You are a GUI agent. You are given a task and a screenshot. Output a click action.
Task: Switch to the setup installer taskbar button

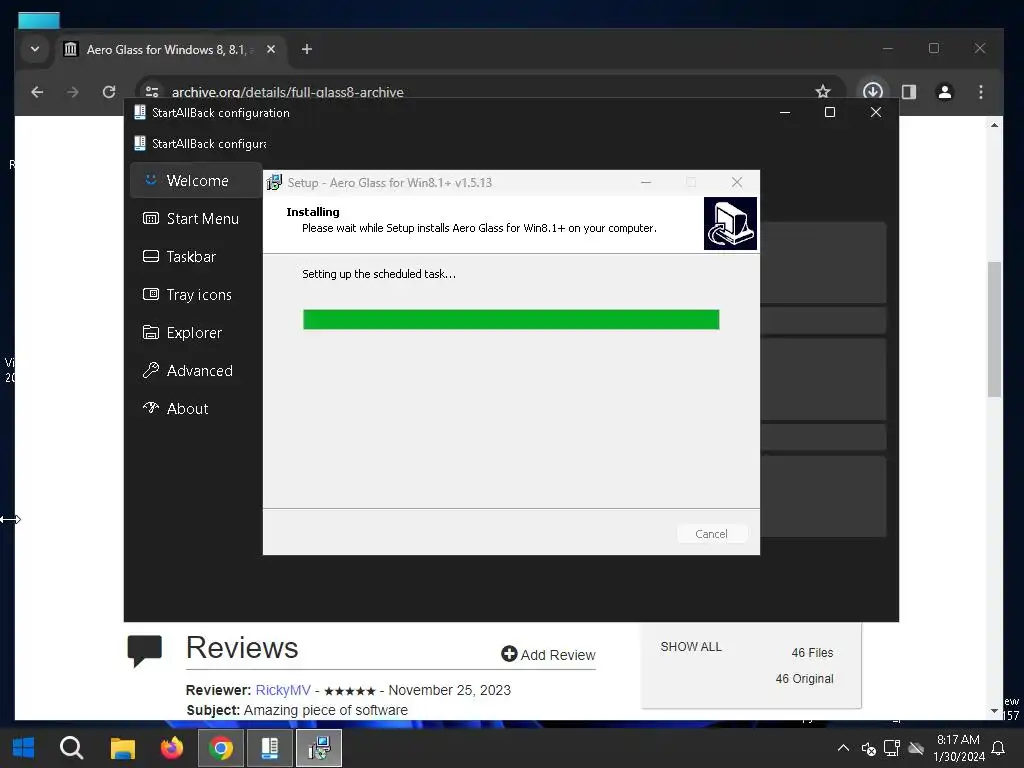(x=319, y=748)
